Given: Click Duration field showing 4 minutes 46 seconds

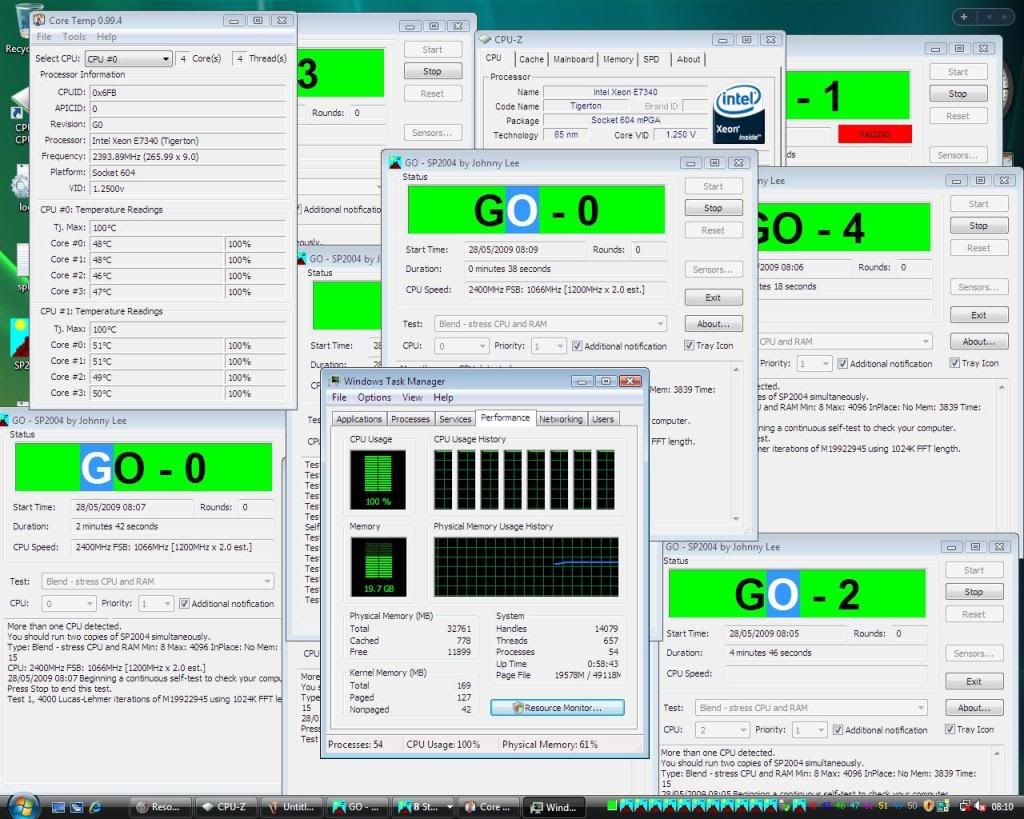Looking at the screenshot, I should click(825, 652).
